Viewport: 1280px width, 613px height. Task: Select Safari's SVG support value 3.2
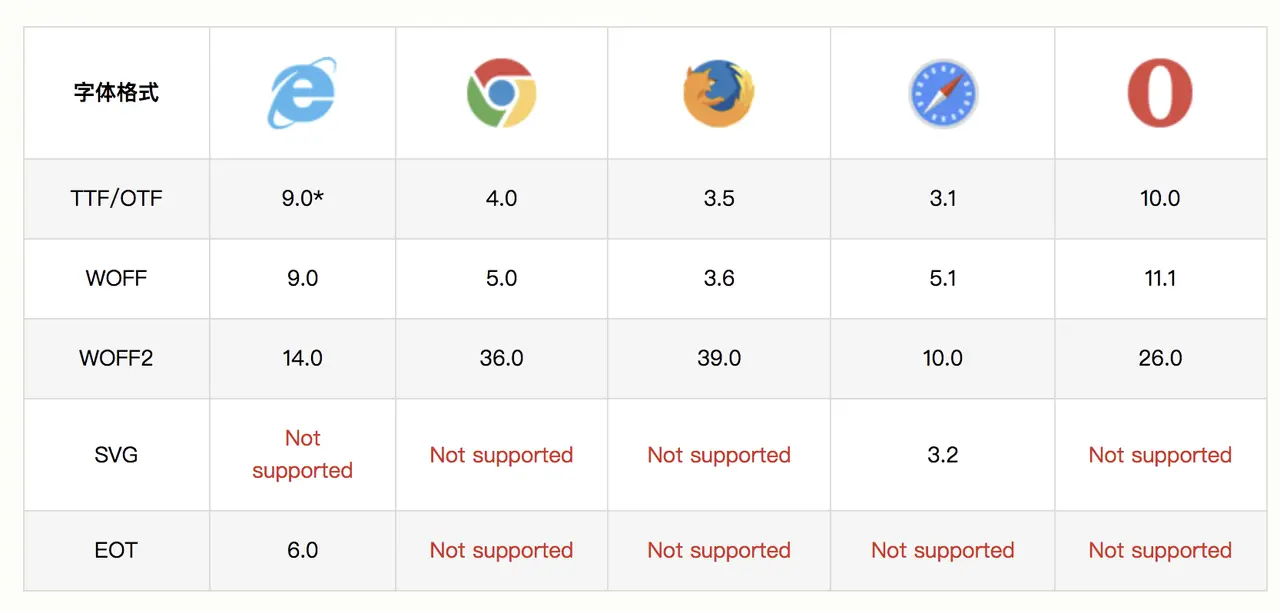coord(942,455)
